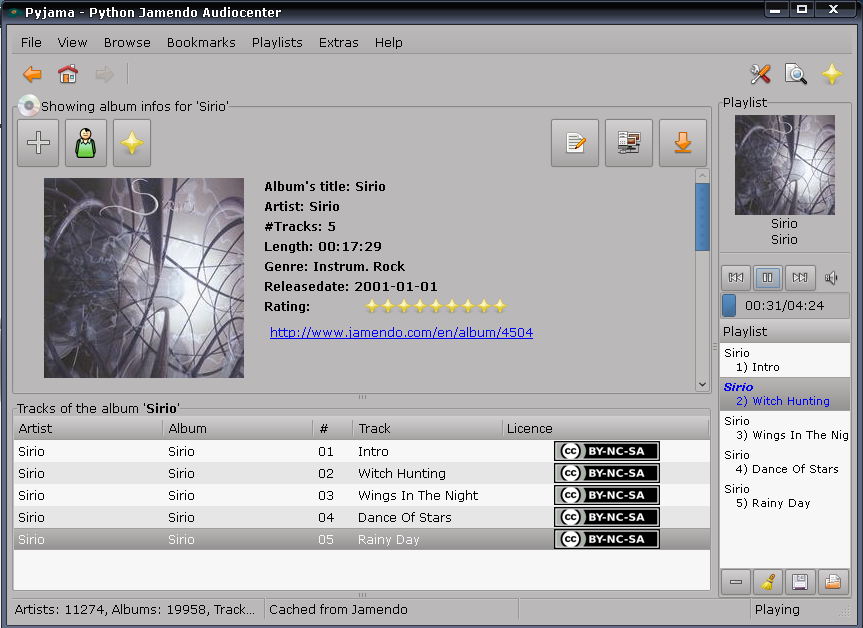Click the 'Releasedate: 2001-01-01' text
Image resolution: width=863 pixels, height=628 pixels.
[351, 286]
